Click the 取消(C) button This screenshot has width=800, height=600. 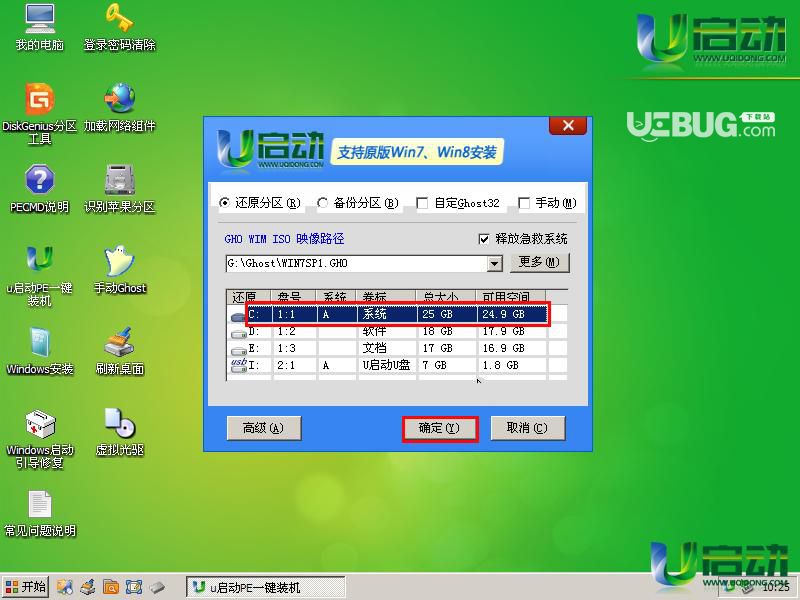tap(528, 428)
